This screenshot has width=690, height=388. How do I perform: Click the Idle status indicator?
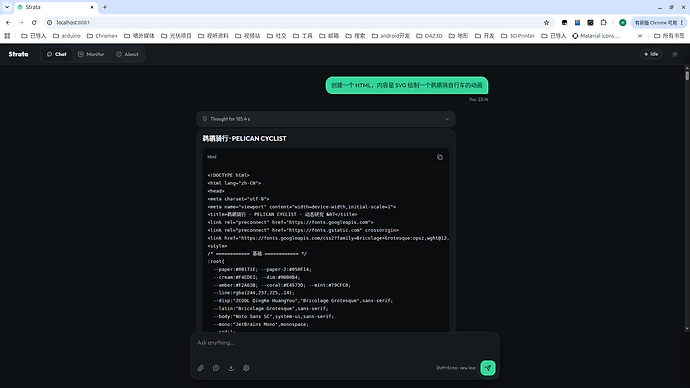[x=651, y=54]
